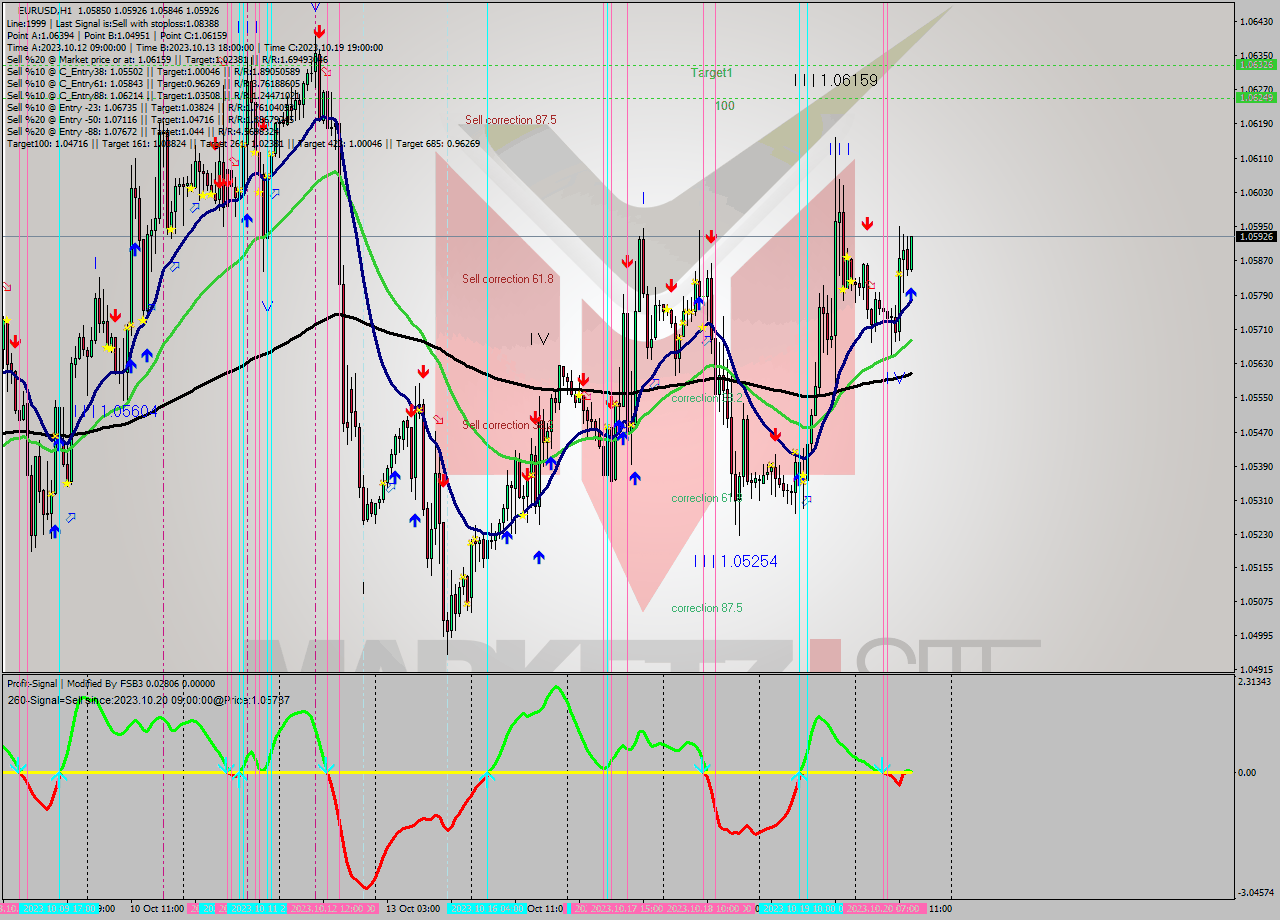The width and height of the screenshot is (1280, 920).
Task: Click the -3.04574 indicator scale value
Action: [x=1254, y=892]
